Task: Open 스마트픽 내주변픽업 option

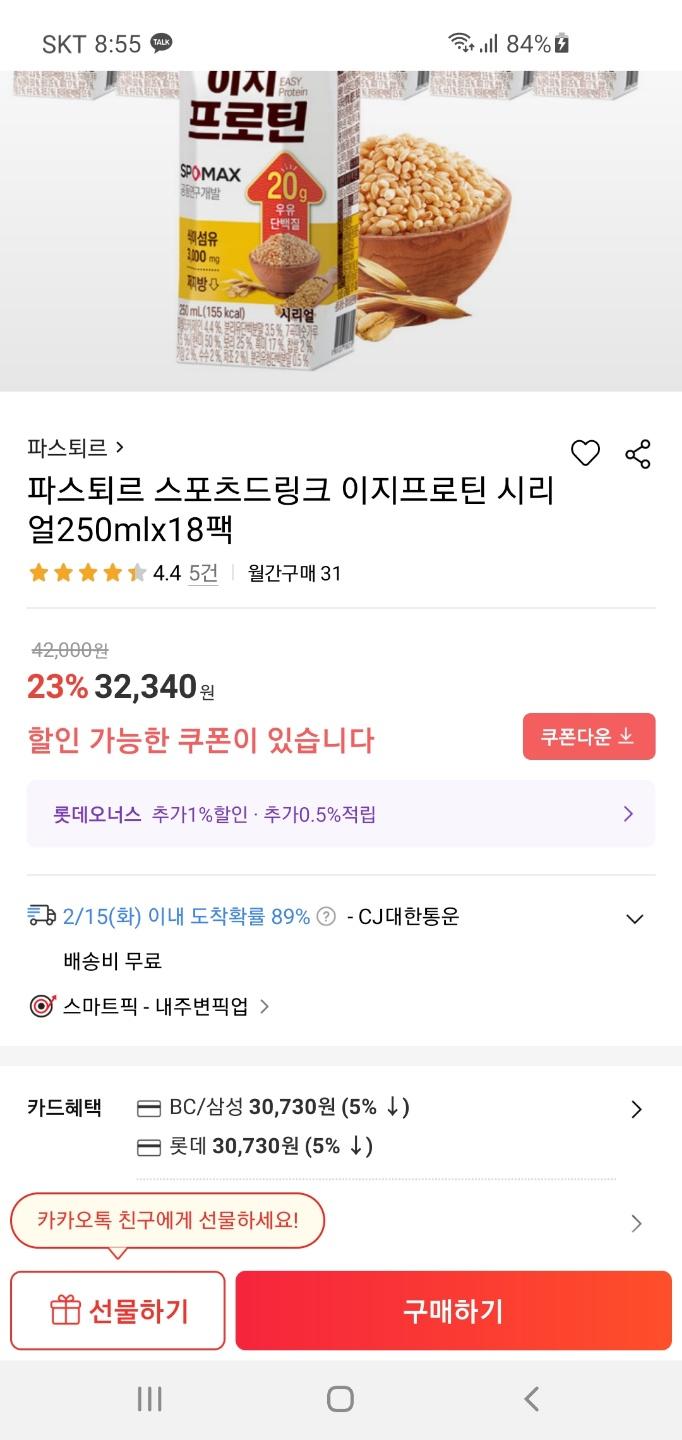Action: click(x=156, y=1006)
